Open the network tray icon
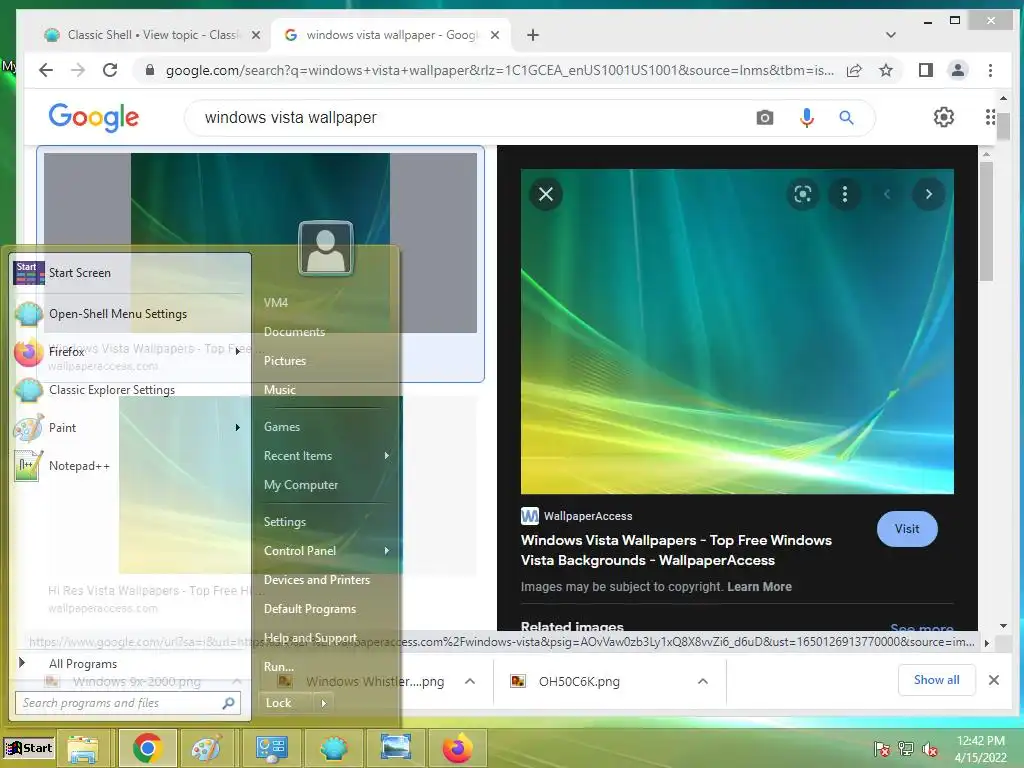This screenshot has height=768, width=1024. [x=906, y=749]
